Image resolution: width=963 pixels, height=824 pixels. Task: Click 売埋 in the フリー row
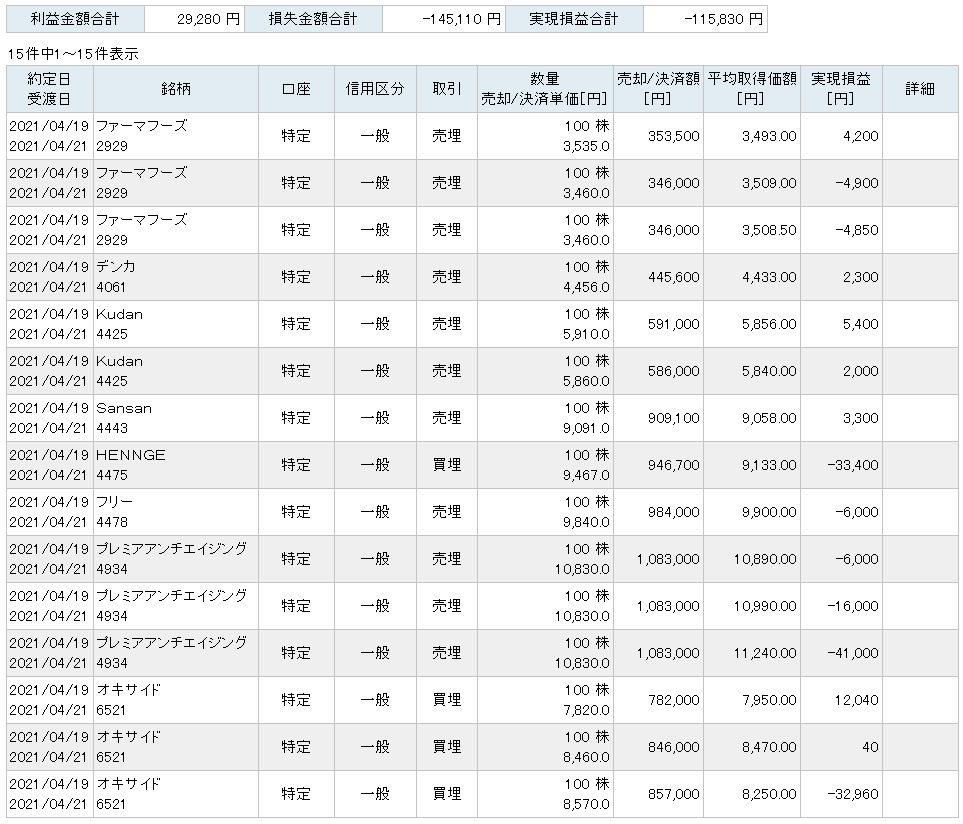pos(446,512)
